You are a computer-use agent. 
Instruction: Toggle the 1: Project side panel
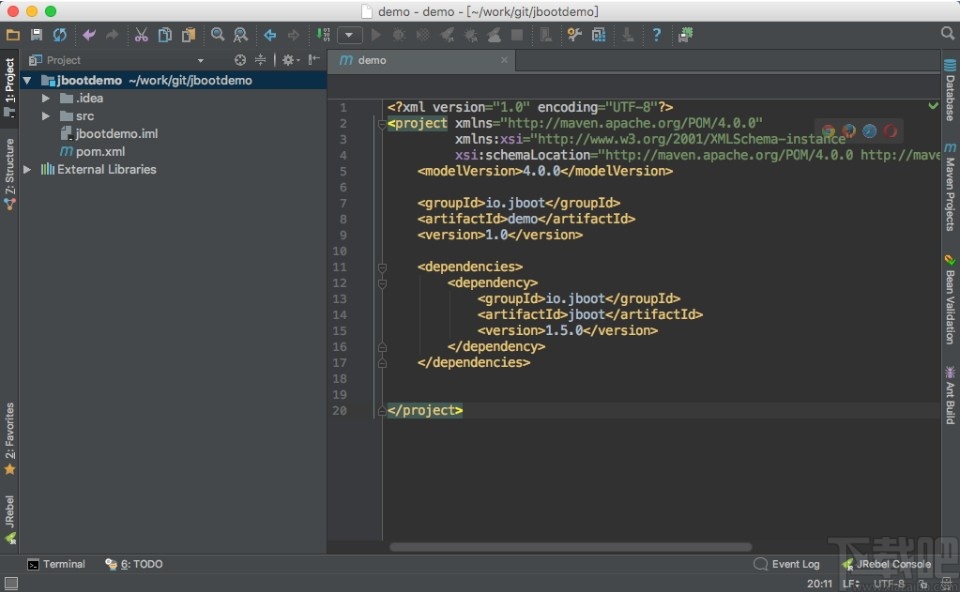10,82
